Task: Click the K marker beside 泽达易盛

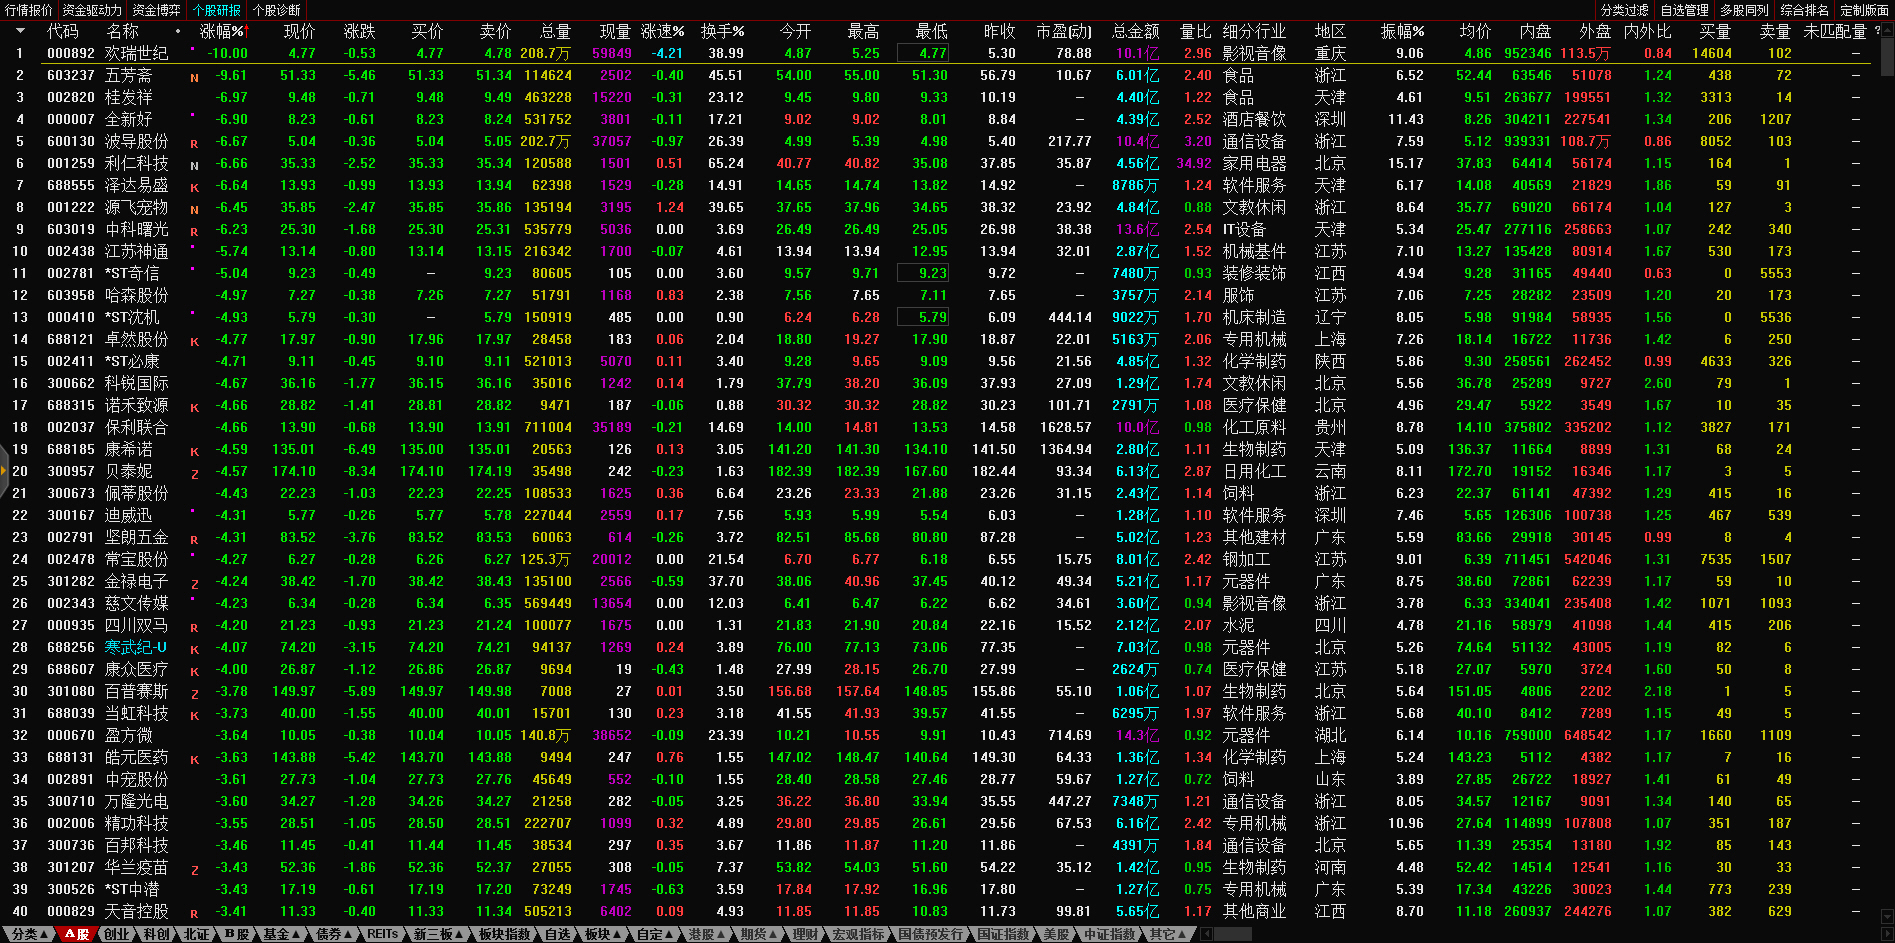Action: tap(194, 187)
